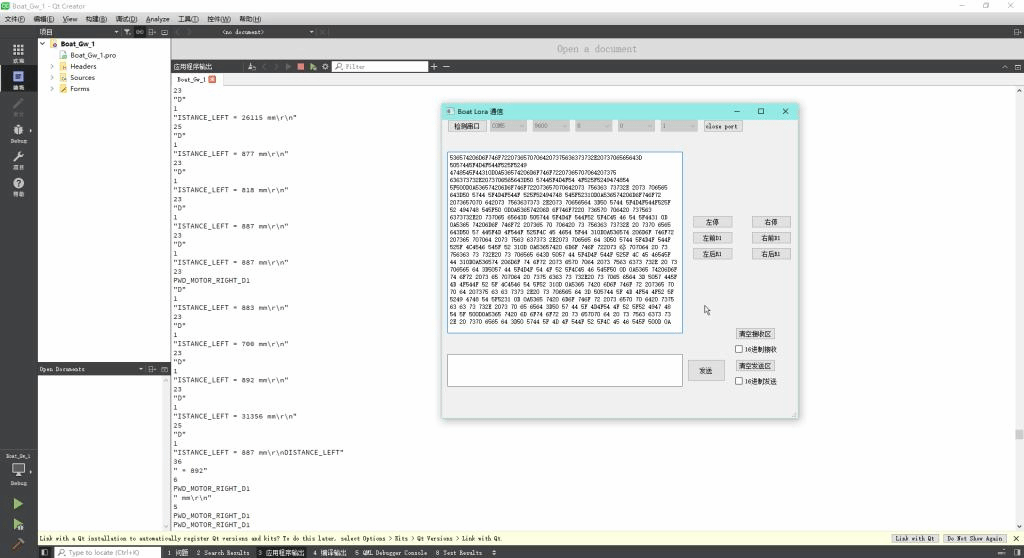Toggle the left sidebar visibility icon

coord(44,553)
